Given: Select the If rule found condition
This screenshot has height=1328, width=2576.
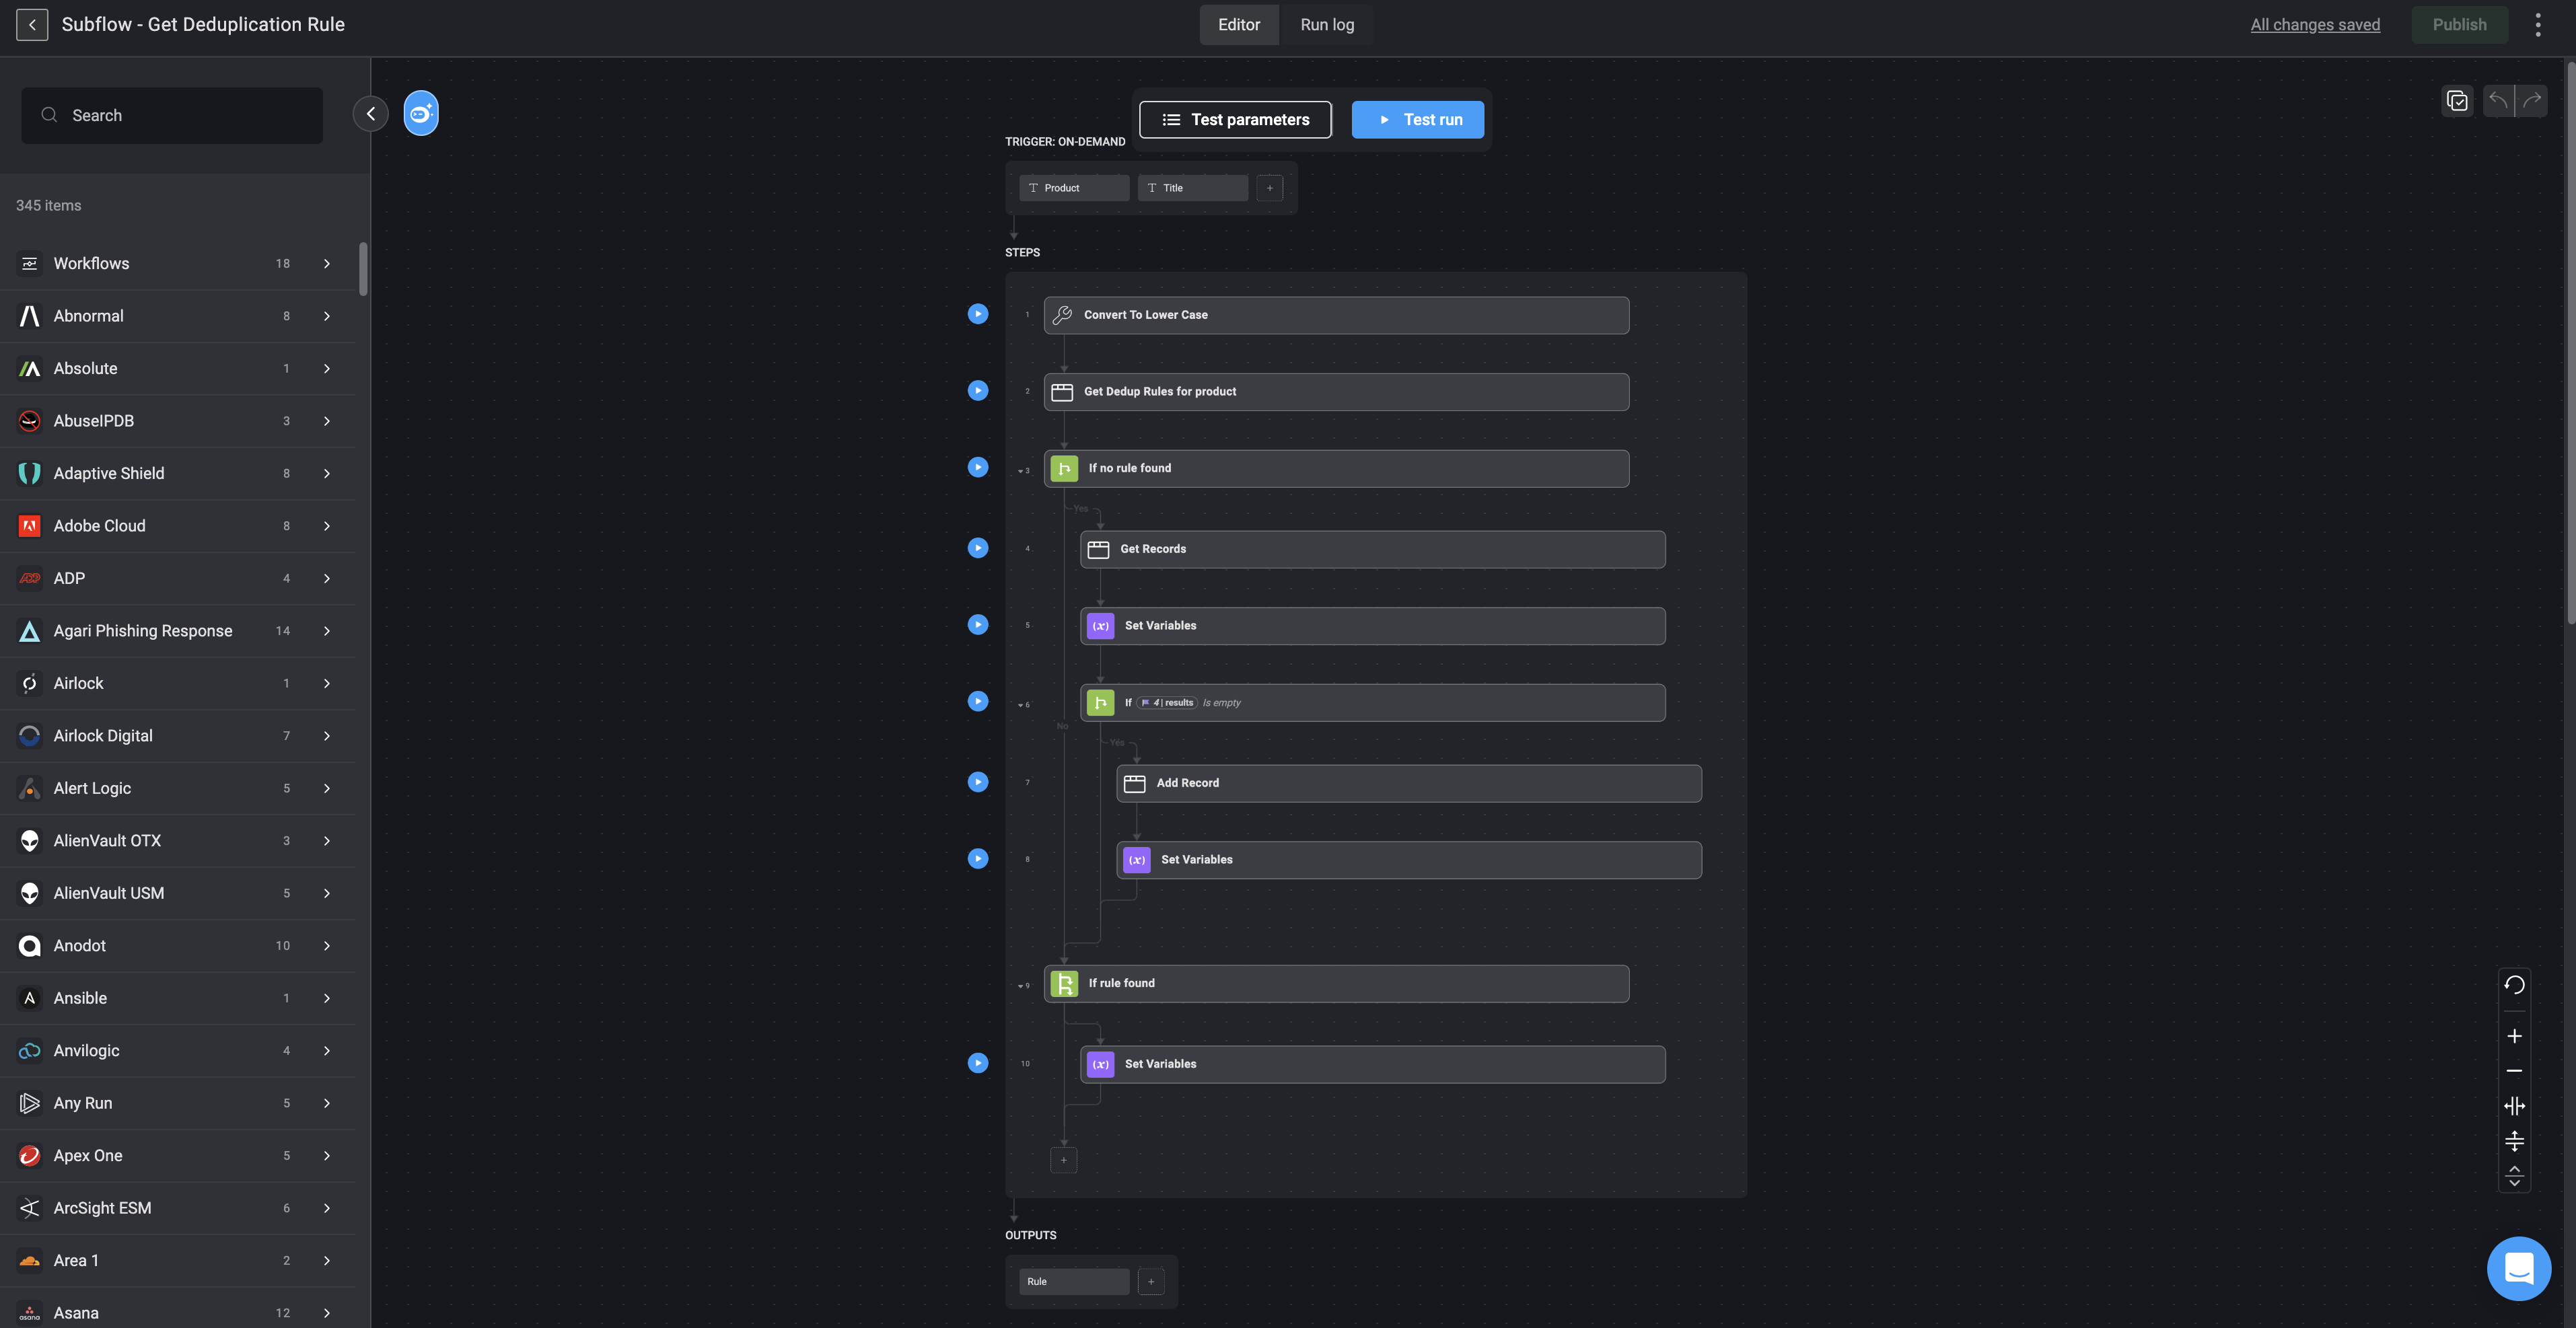Looking at the screenshot, I should pos(1336,984).
